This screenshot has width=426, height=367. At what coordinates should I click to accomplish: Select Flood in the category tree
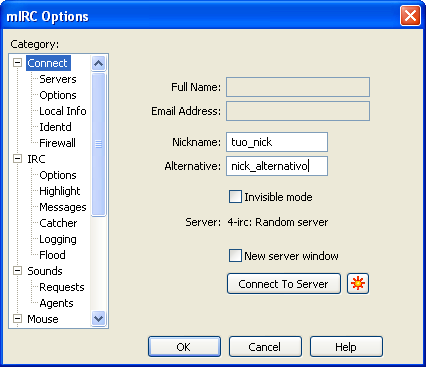tap(52, 255)
